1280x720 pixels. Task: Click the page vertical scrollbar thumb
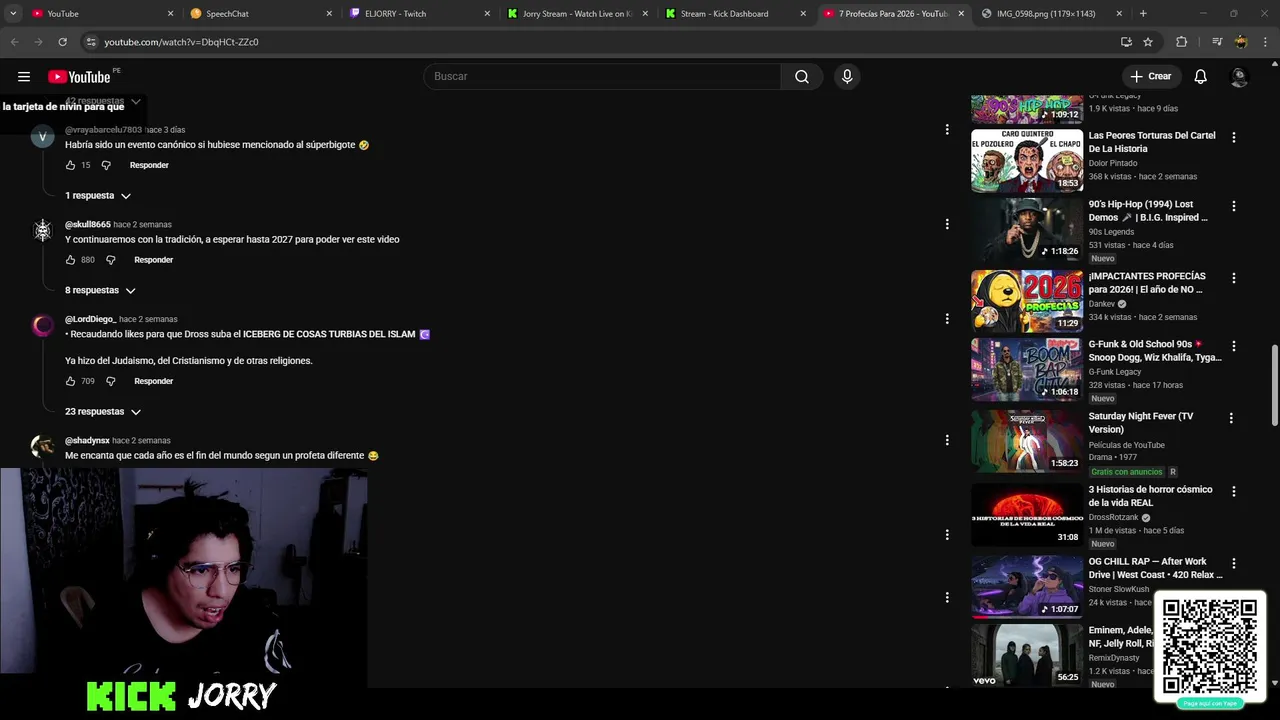click(x=1274, y=385)
